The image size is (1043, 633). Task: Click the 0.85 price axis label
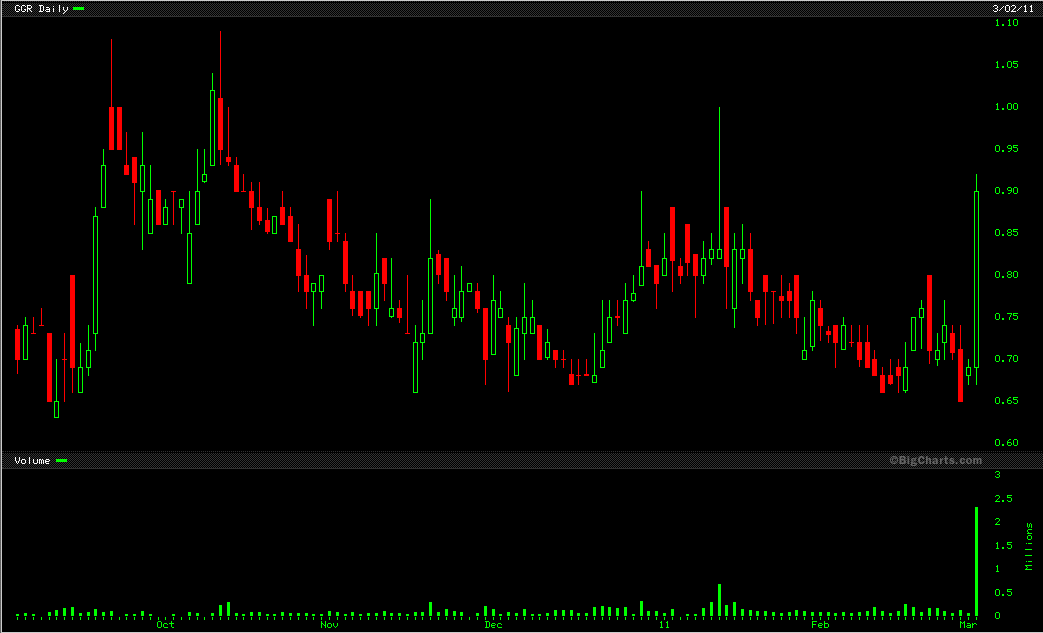[1006, 233]
